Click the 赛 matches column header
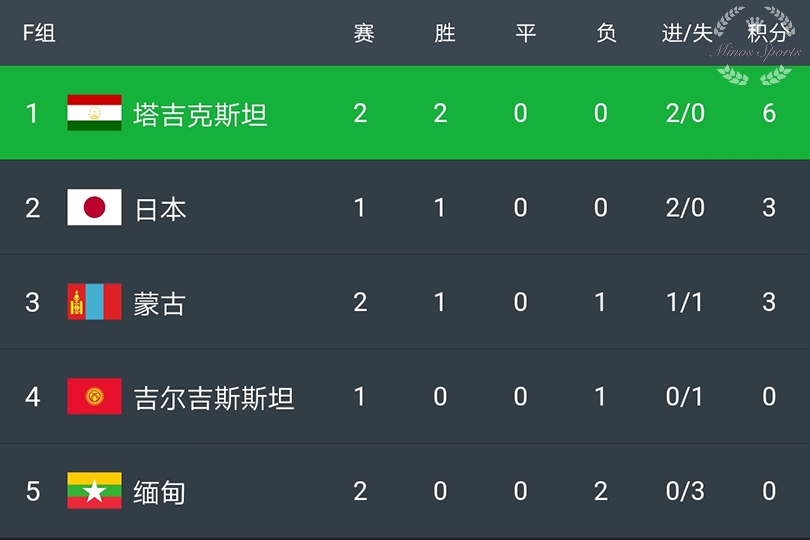810x540 pixels. [363, 33]
